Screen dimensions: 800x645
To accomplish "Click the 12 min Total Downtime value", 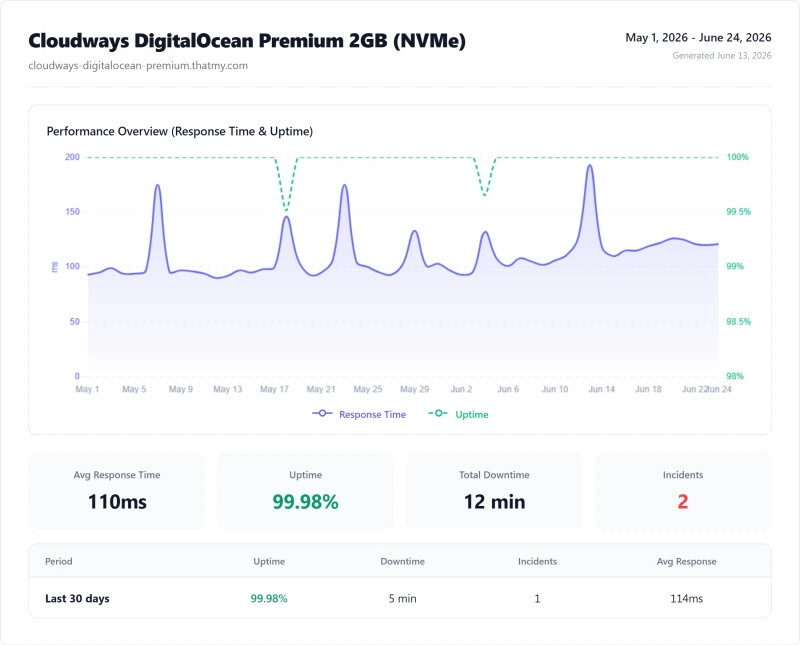I will point(494,502).
